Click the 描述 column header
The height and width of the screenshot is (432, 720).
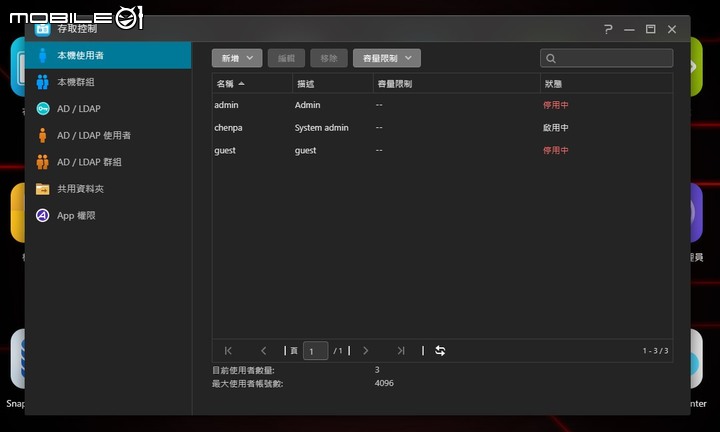click(x=333, y=84)
